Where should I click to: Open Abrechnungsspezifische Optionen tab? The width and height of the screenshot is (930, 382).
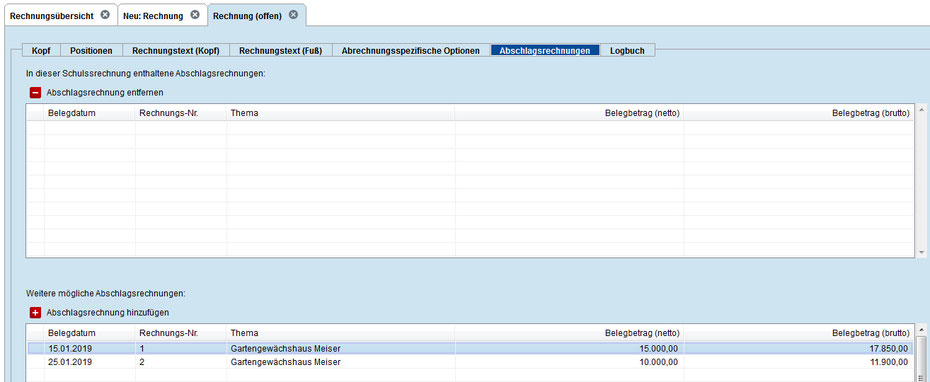point(410,50)
